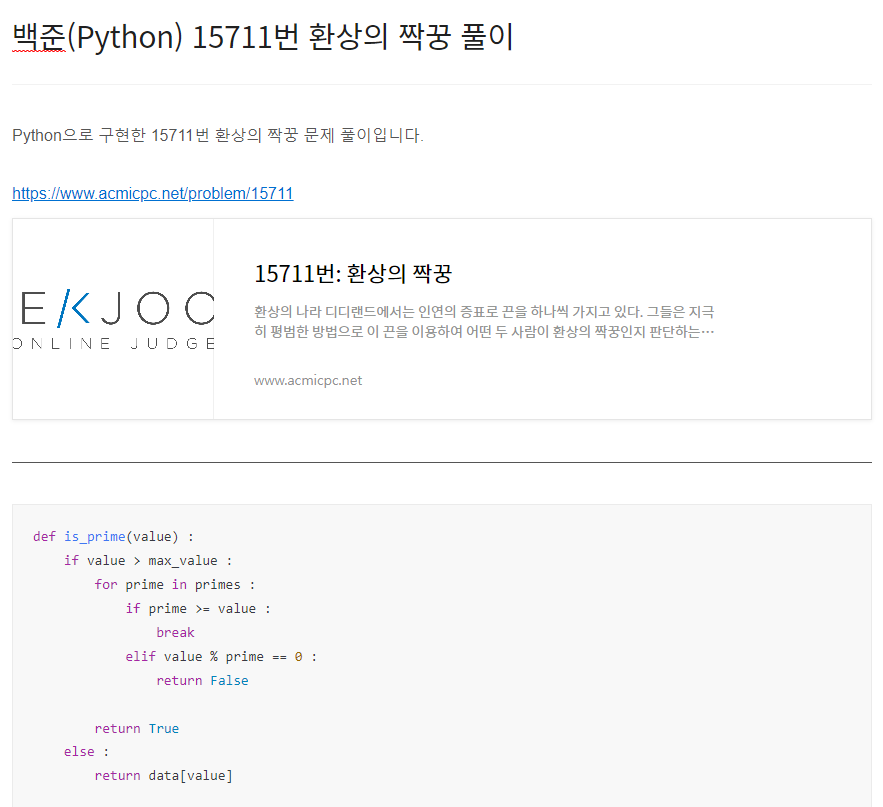Open the link card title 15711번: 환상의 짝꿍
883x807 pixels.
pos(353,274)
